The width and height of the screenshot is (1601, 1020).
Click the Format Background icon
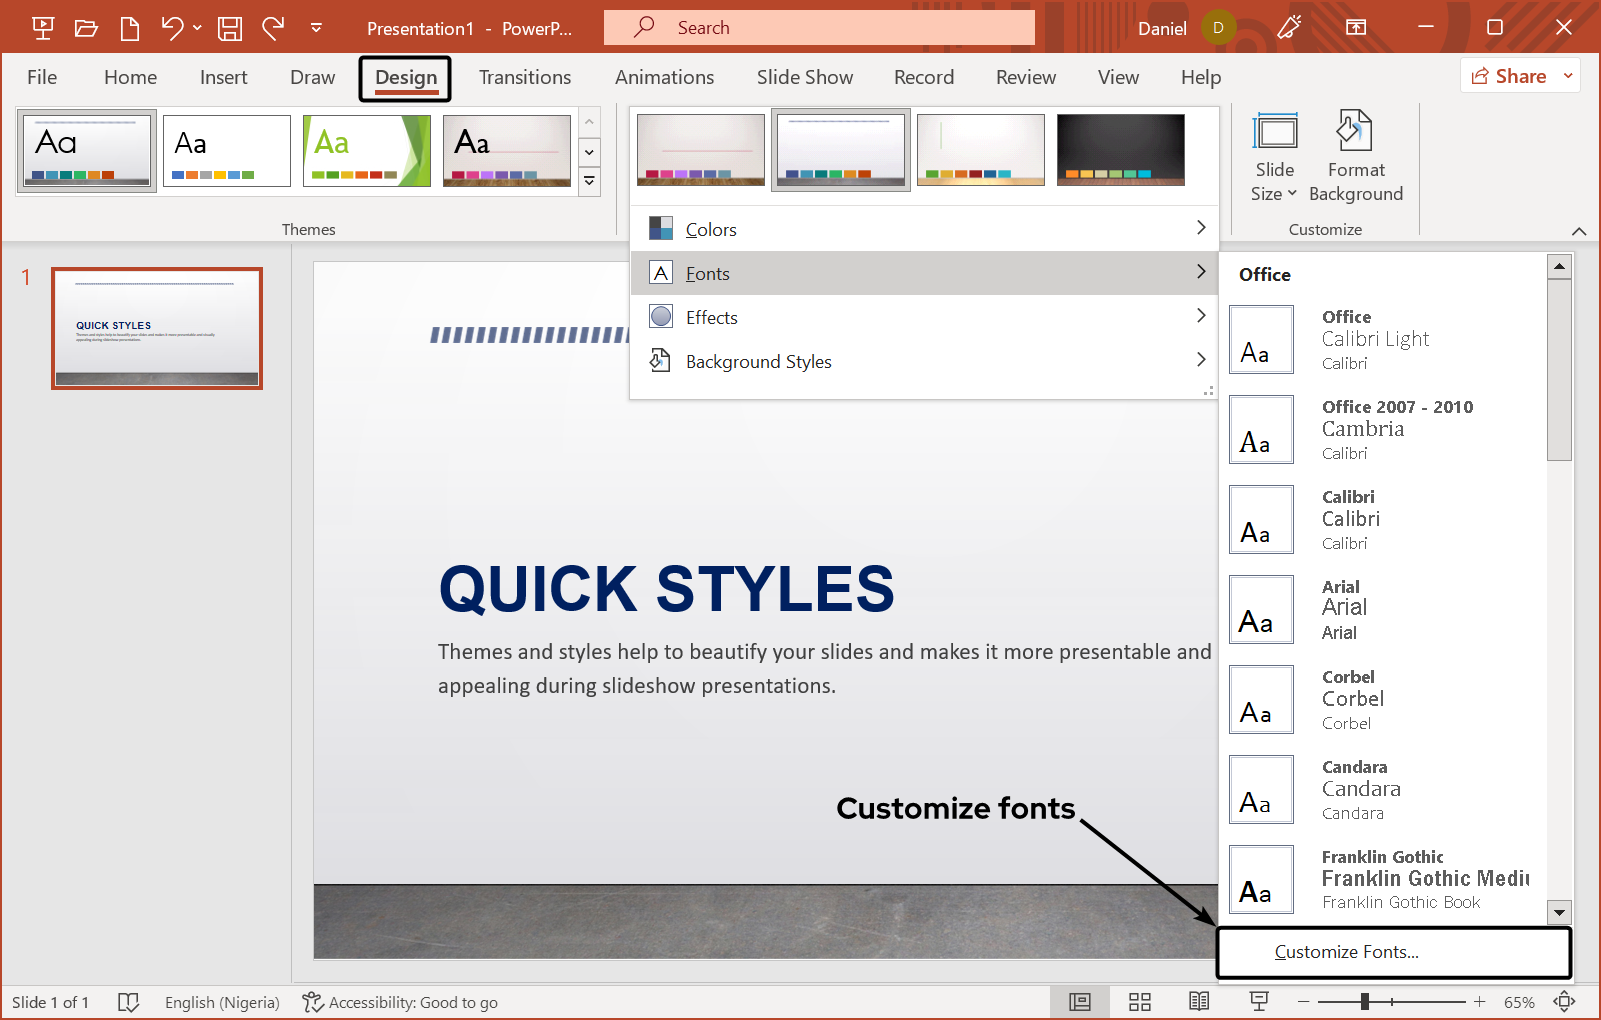click(x=1355, y=157)
